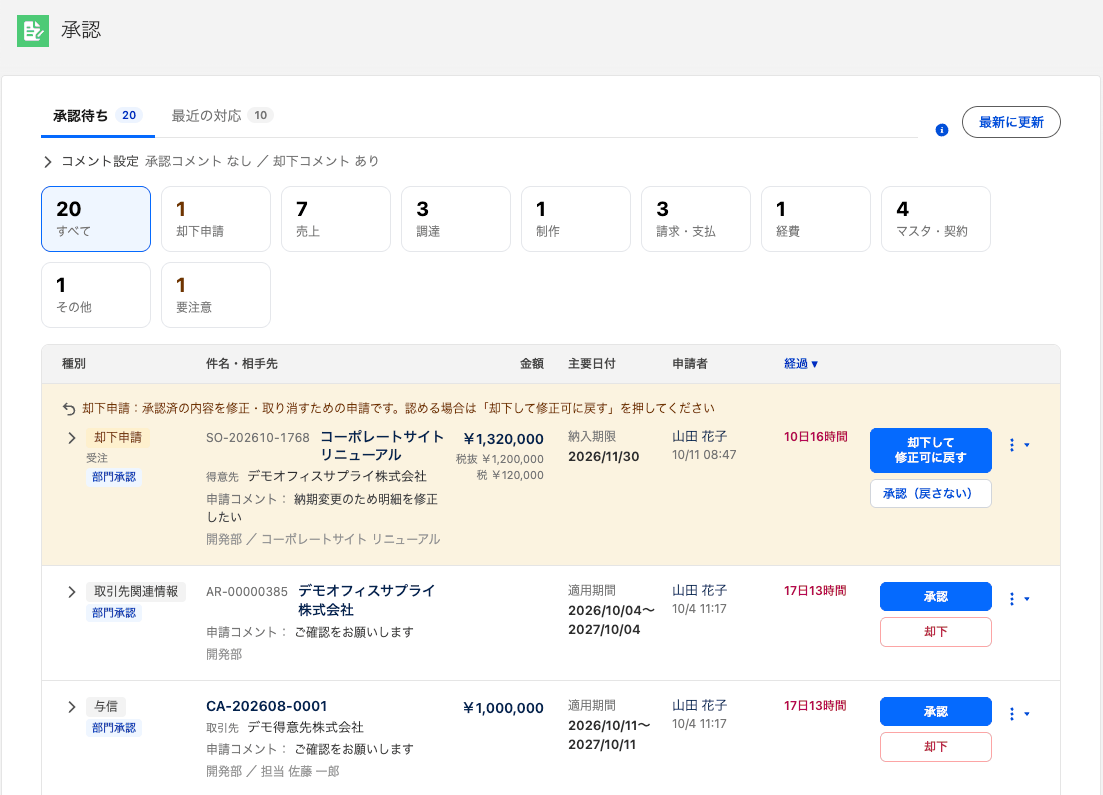
Task: Expand the 却下申請 row details
Action: point(72,438)
